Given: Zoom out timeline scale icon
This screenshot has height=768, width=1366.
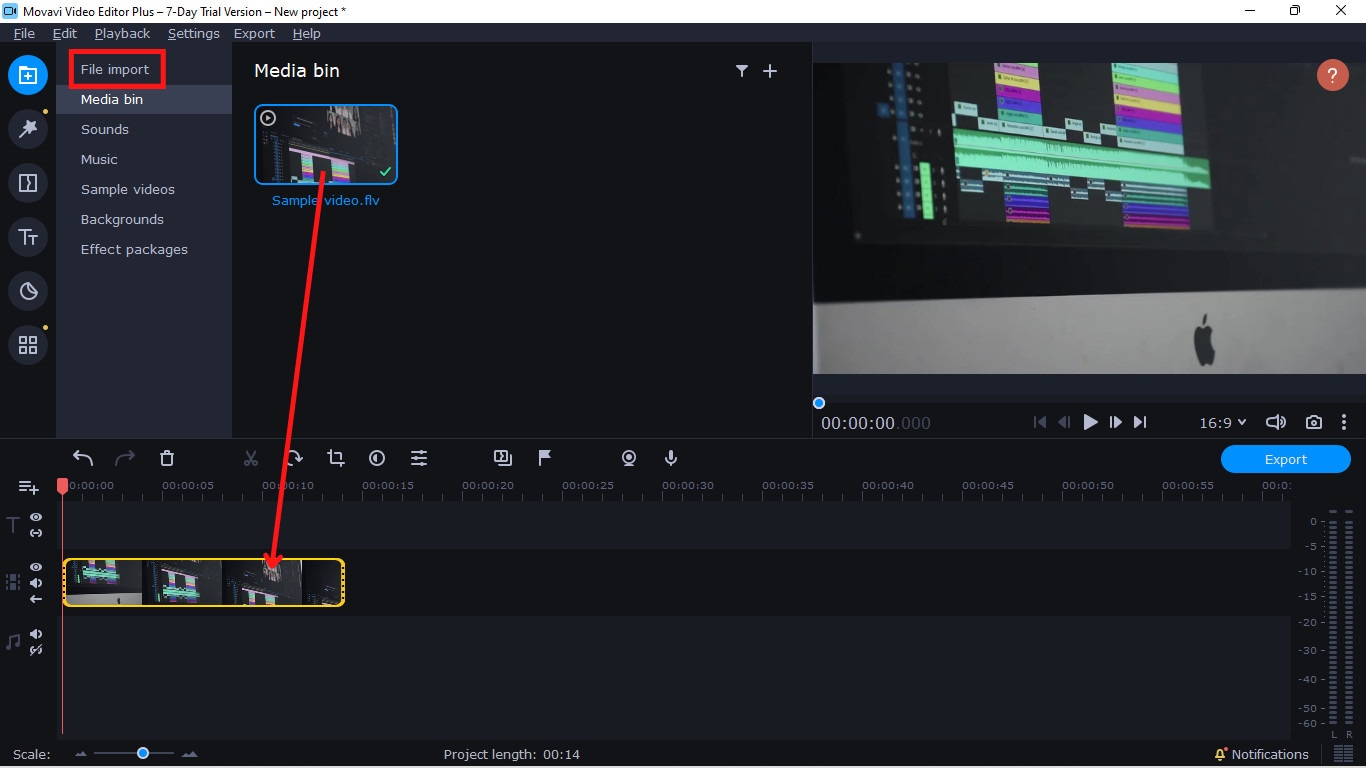Looking at the screenshot, I should pyautogui.click(x=82, y=754).
